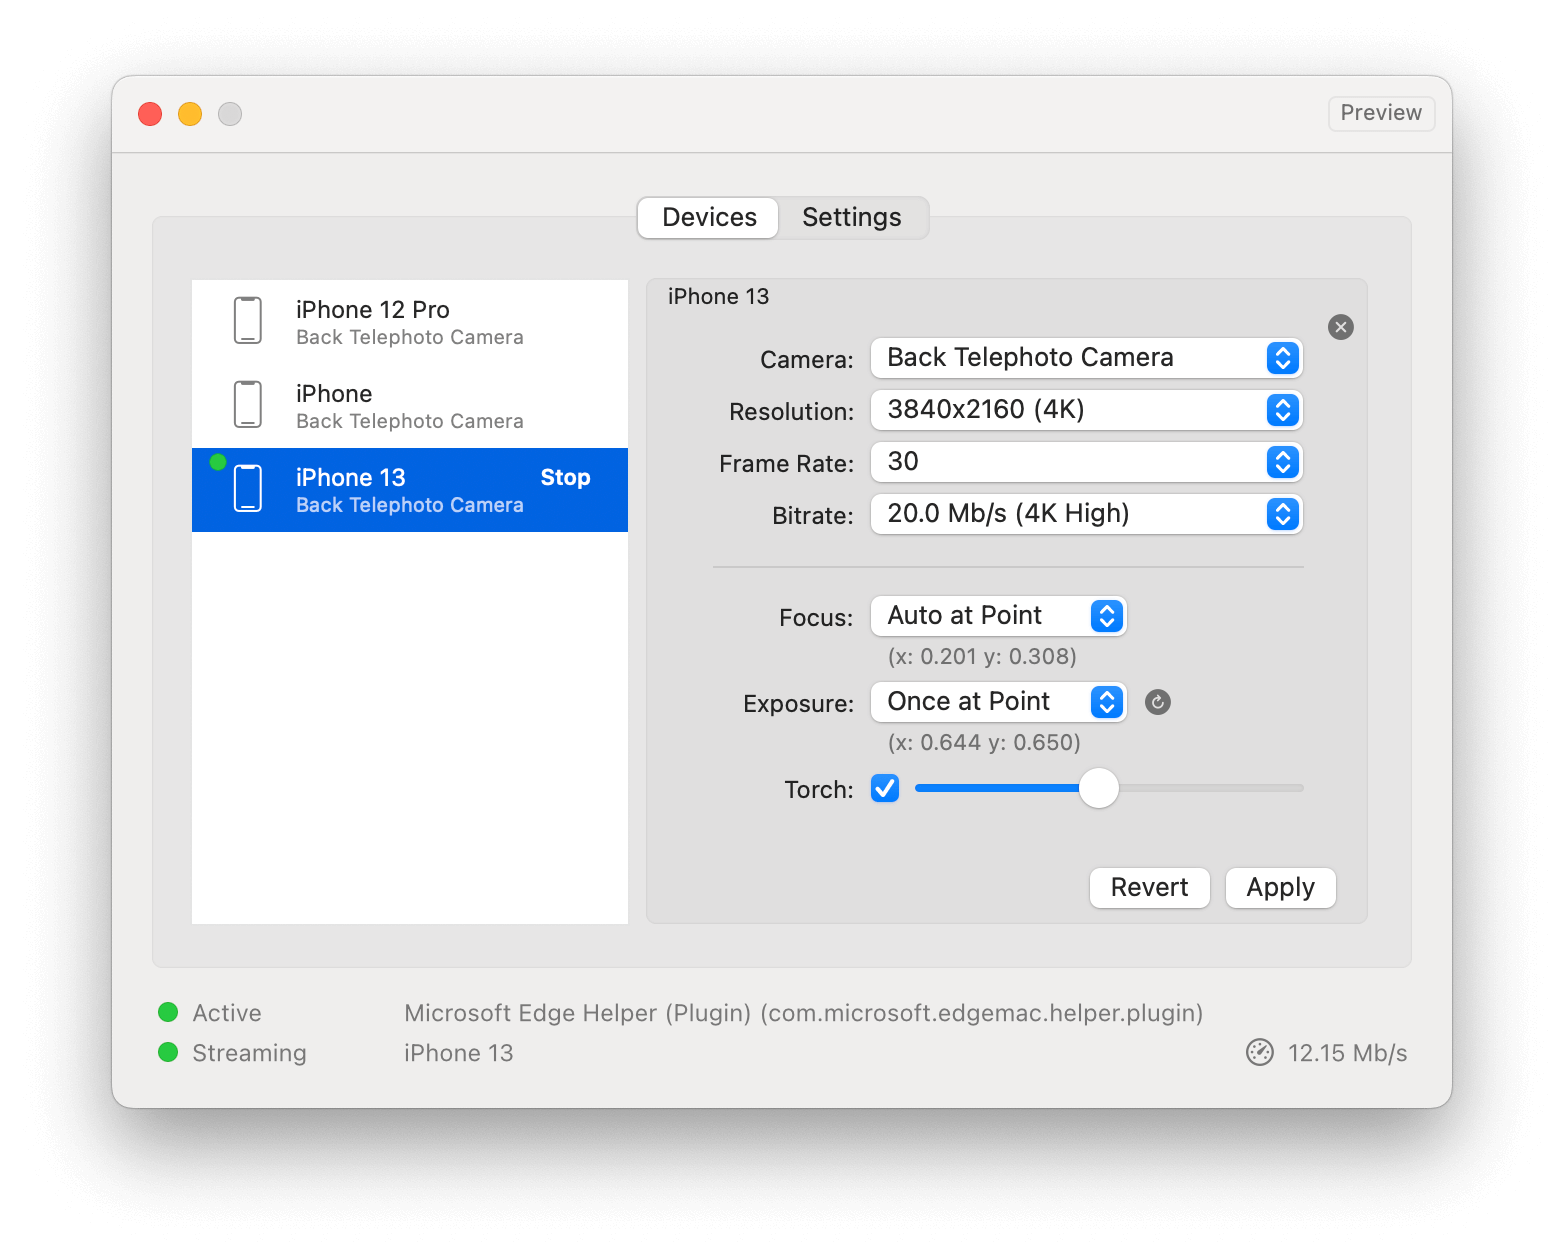Click the Torch brightness slider handle
The image size is (1564, 1256).
coord(1099,788)
